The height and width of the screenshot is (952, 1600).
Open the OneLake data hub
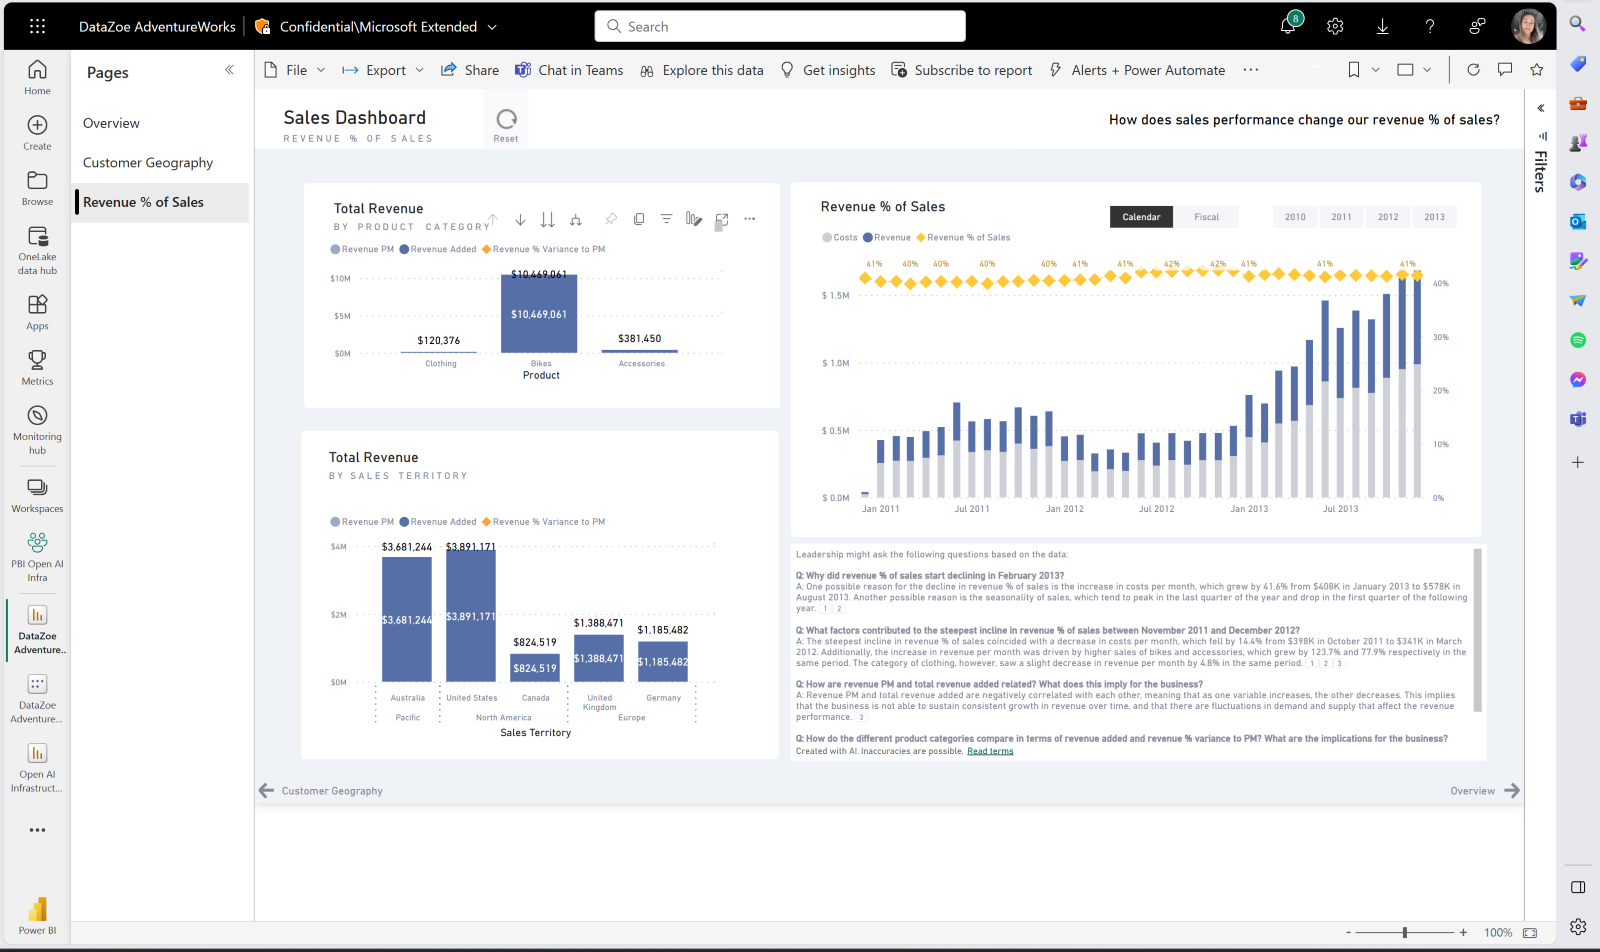37,250
